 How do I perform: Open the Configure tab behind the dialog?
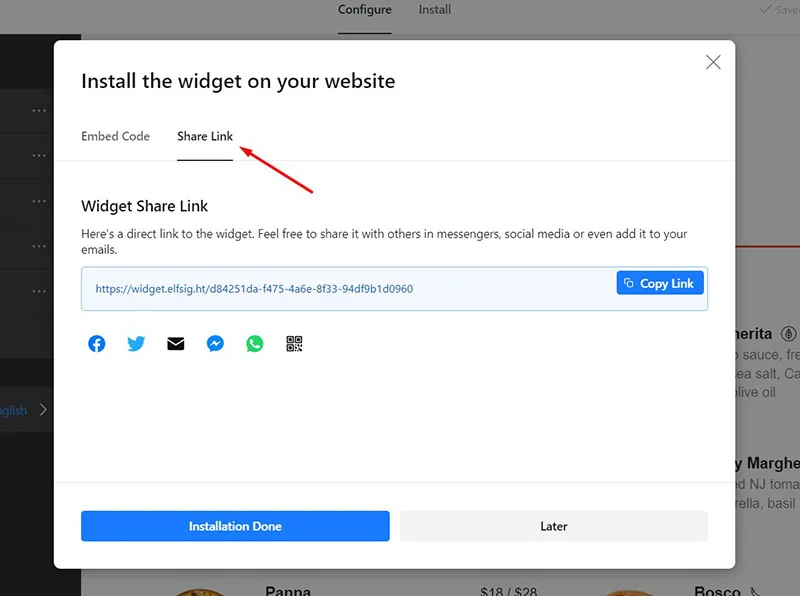[x=365, y=10]
